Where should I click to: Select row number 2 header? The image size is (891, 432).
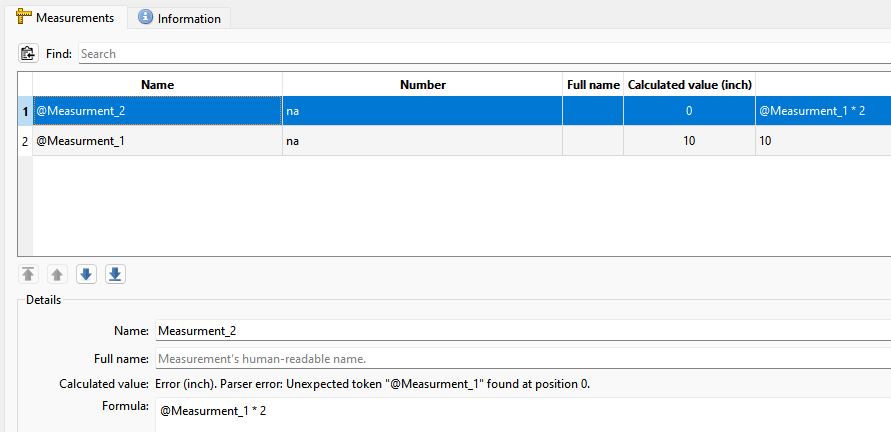[x=25, y=141]
